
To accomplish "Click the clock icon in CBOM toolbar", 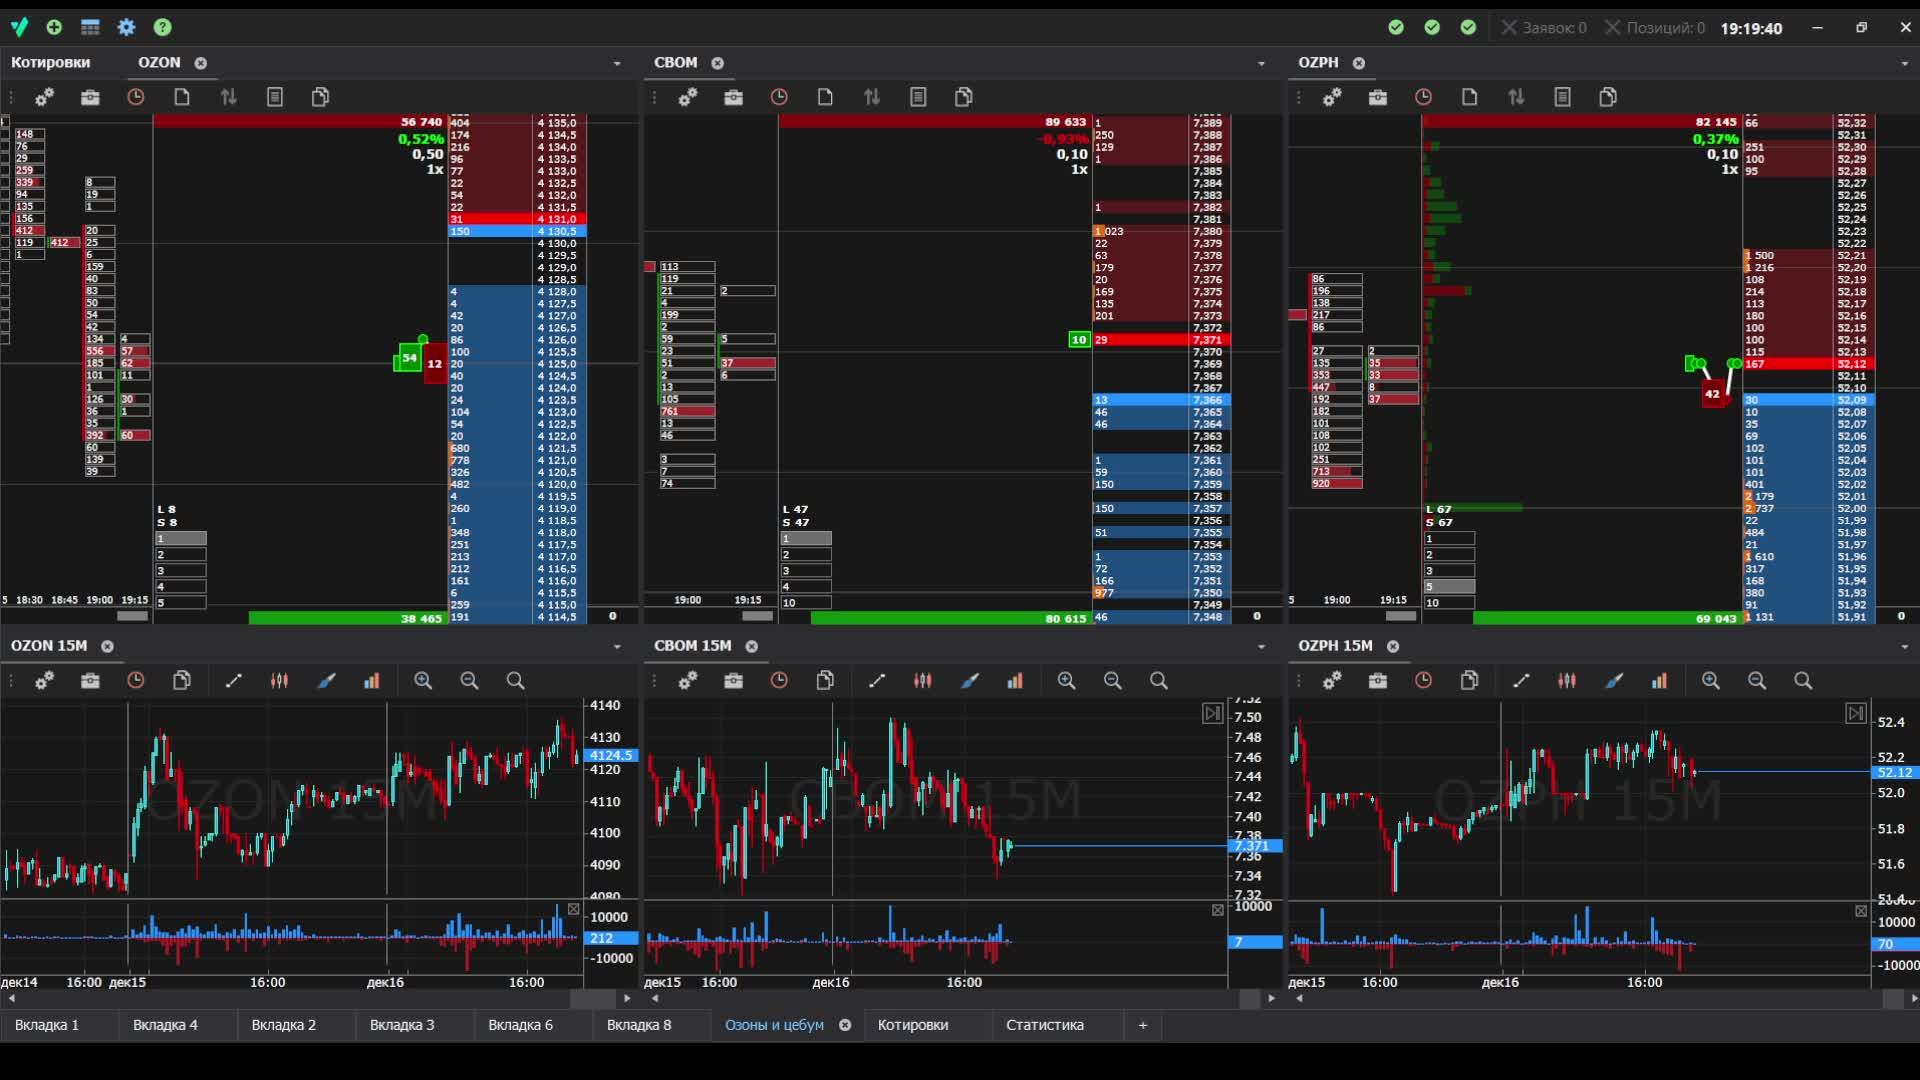I will tap(779, 97).
